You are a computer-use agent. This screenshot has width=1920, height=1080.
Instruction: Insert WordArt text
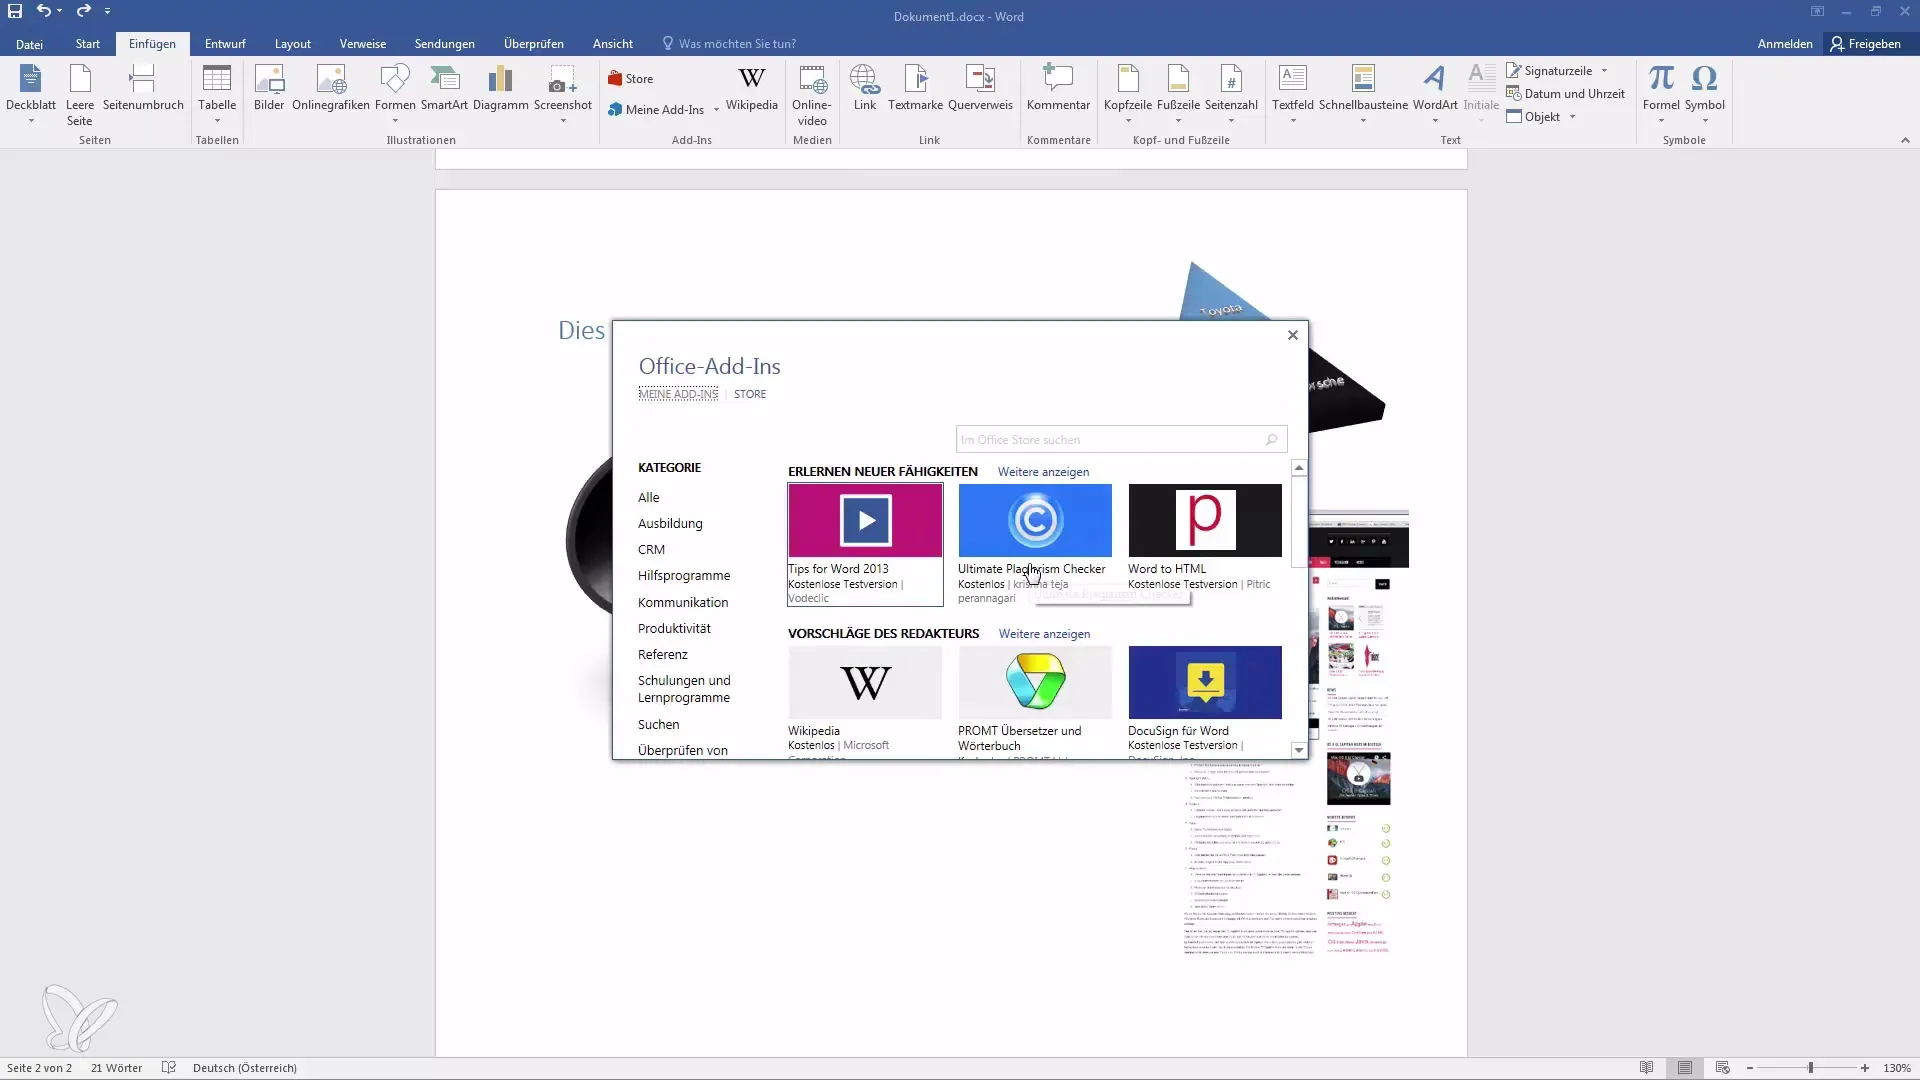[x=1435, y=93]
